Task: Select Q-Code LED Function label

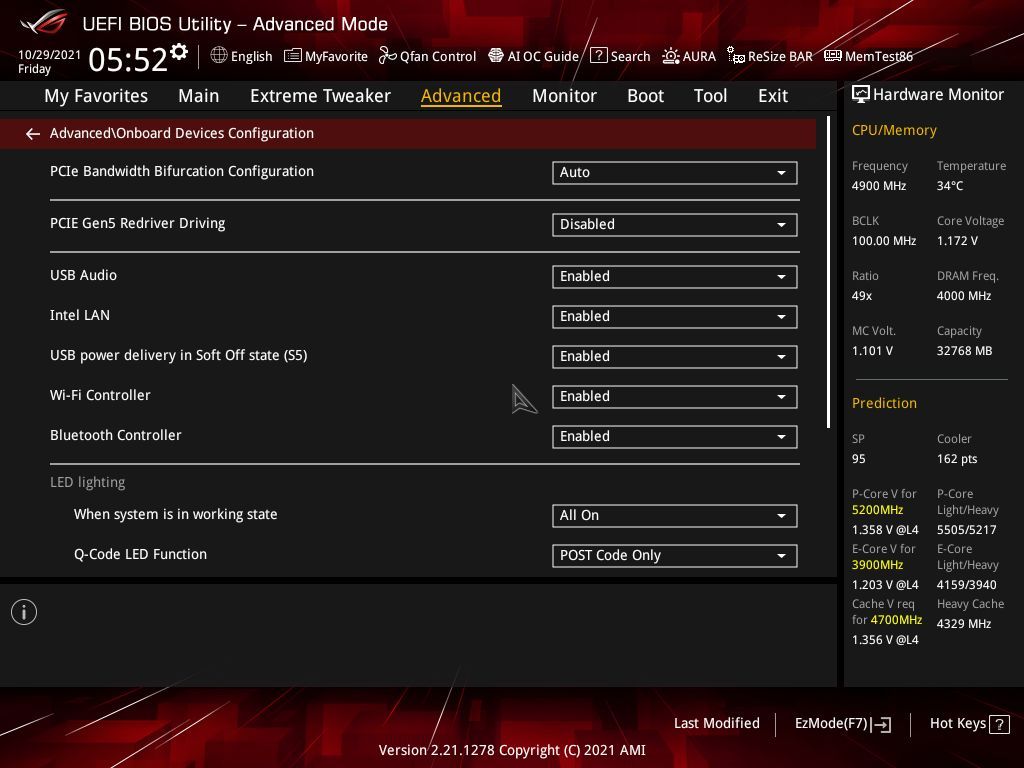Action: tap(140, 554)
